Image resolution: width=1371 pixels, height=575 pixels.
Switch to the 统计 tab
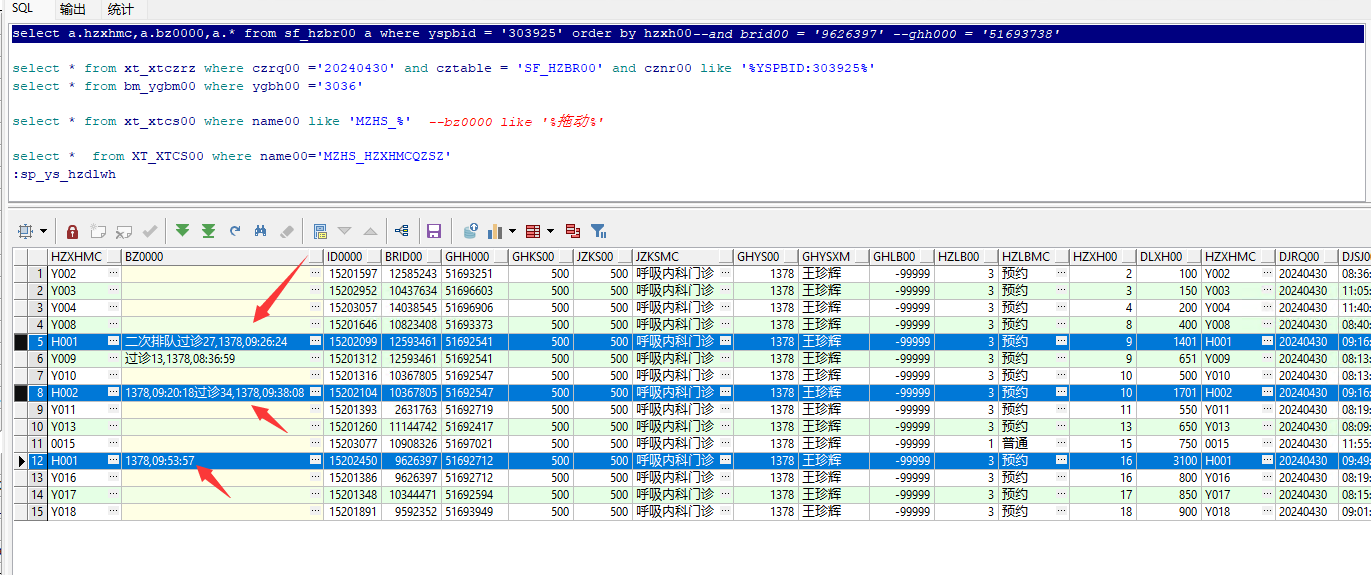pyautogui.click(x=120, y=9)
